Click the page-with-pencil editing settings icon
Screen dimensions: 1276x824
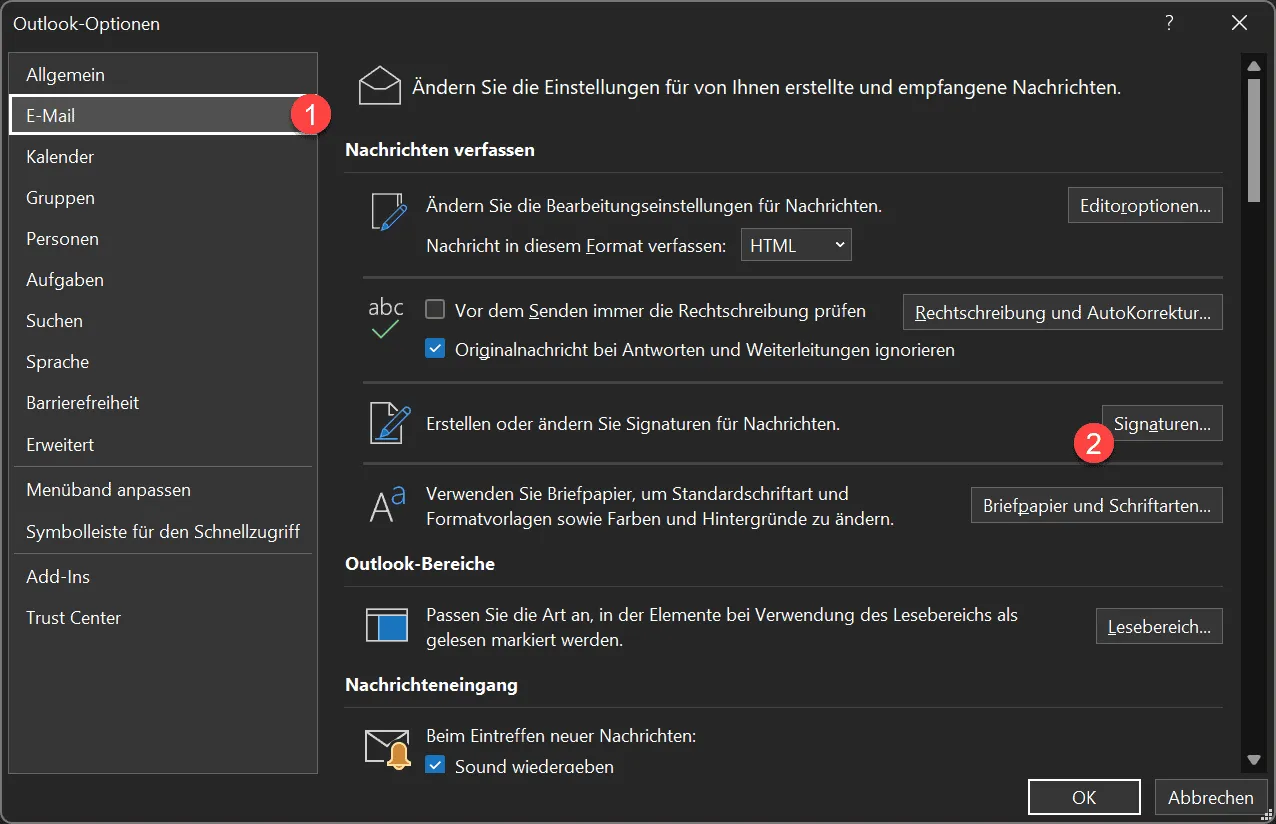(x=388, y=213)
